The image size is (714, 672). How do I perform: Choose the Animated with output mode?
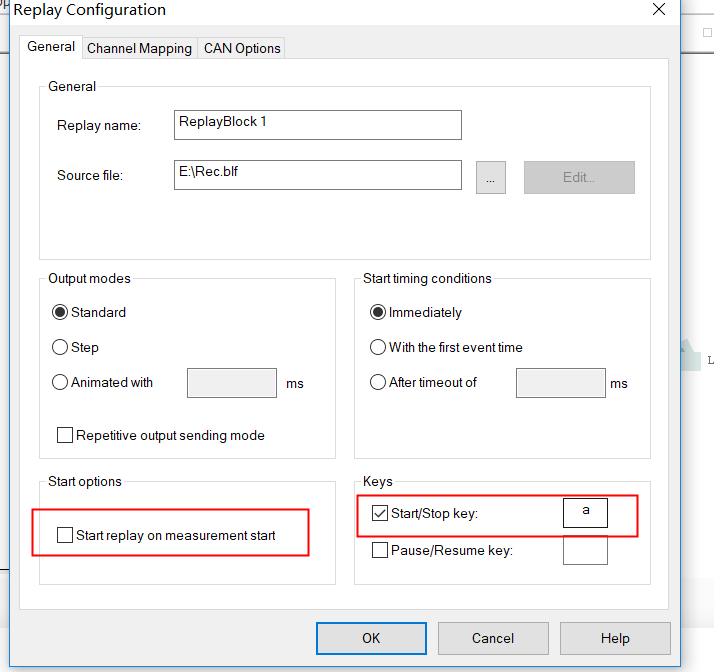(60, 382)
